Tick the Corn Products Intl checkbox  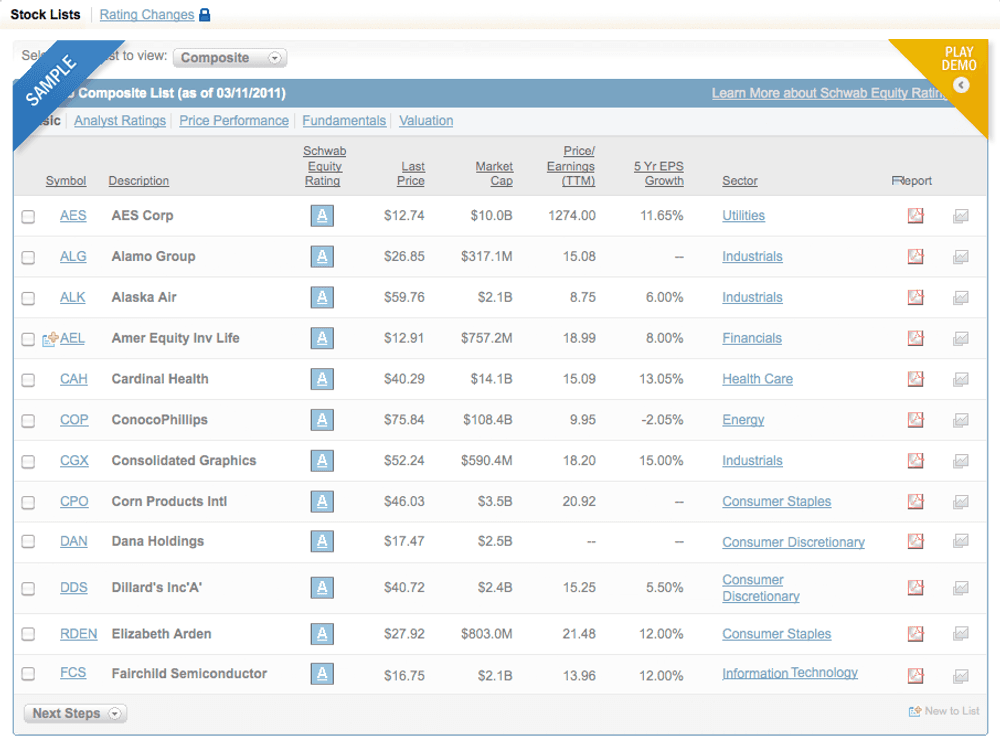(28, 503)
